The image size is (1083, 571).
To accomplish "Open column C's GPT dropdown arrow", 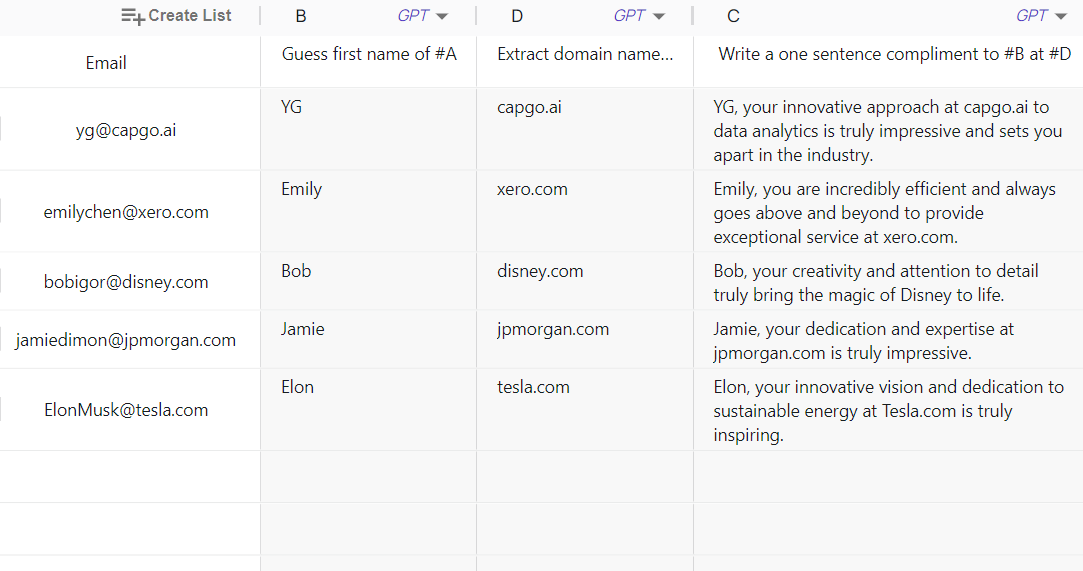I will pyautogui.click(x=1061, y=16).
